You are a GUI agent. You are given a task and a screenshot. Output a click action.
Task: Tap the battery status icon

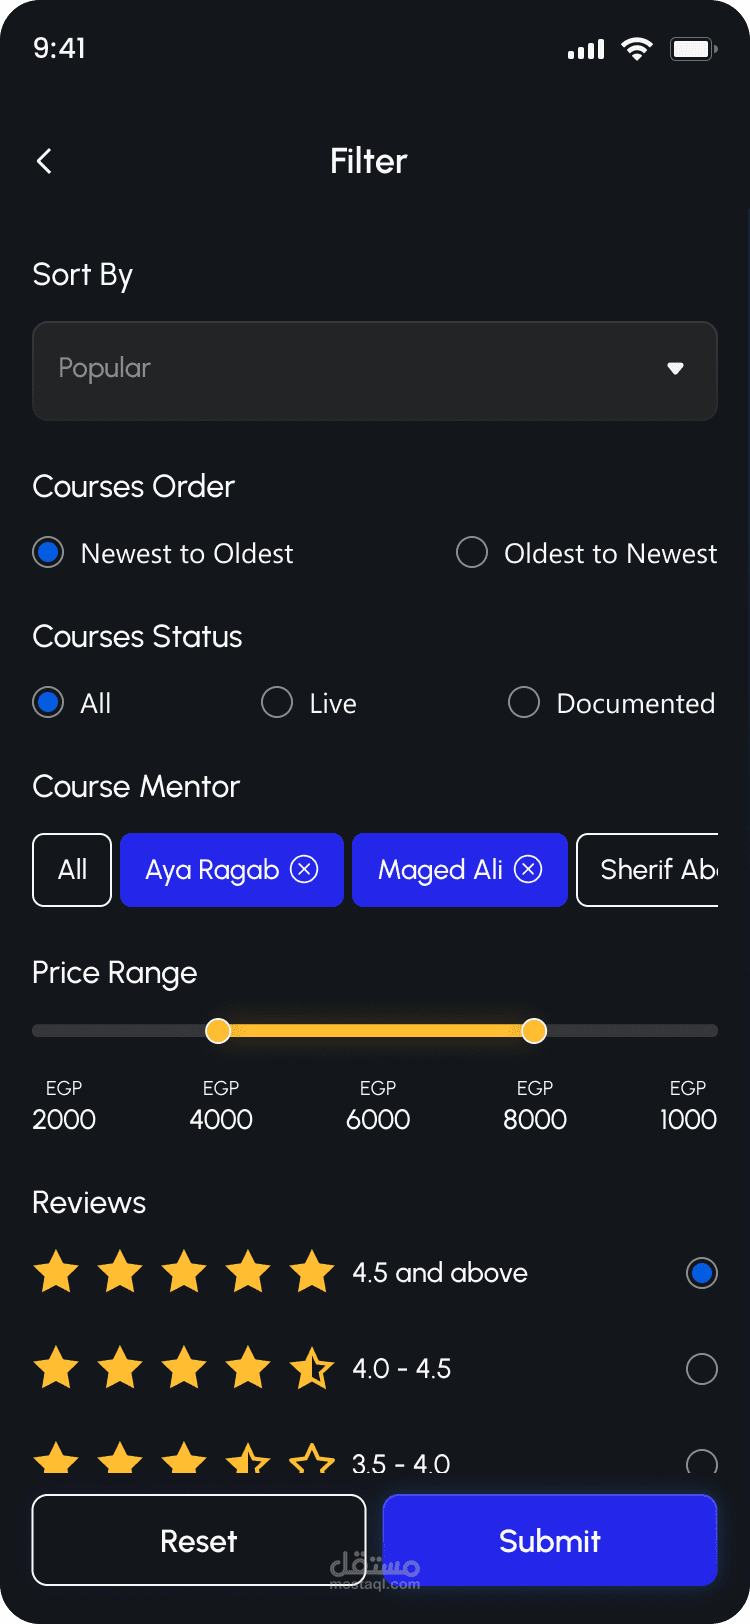693,49
